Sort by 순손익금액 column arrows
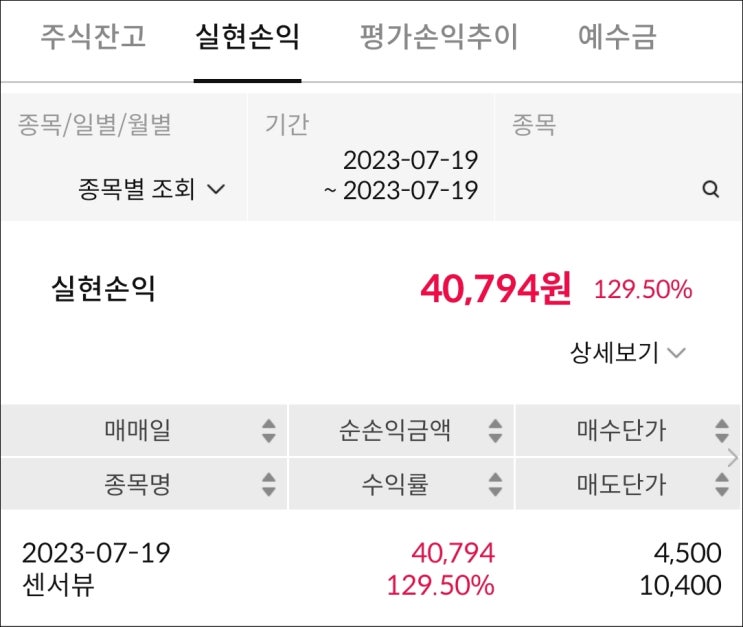Viewport: 743px width, 627px height. (x=495, y=431)
